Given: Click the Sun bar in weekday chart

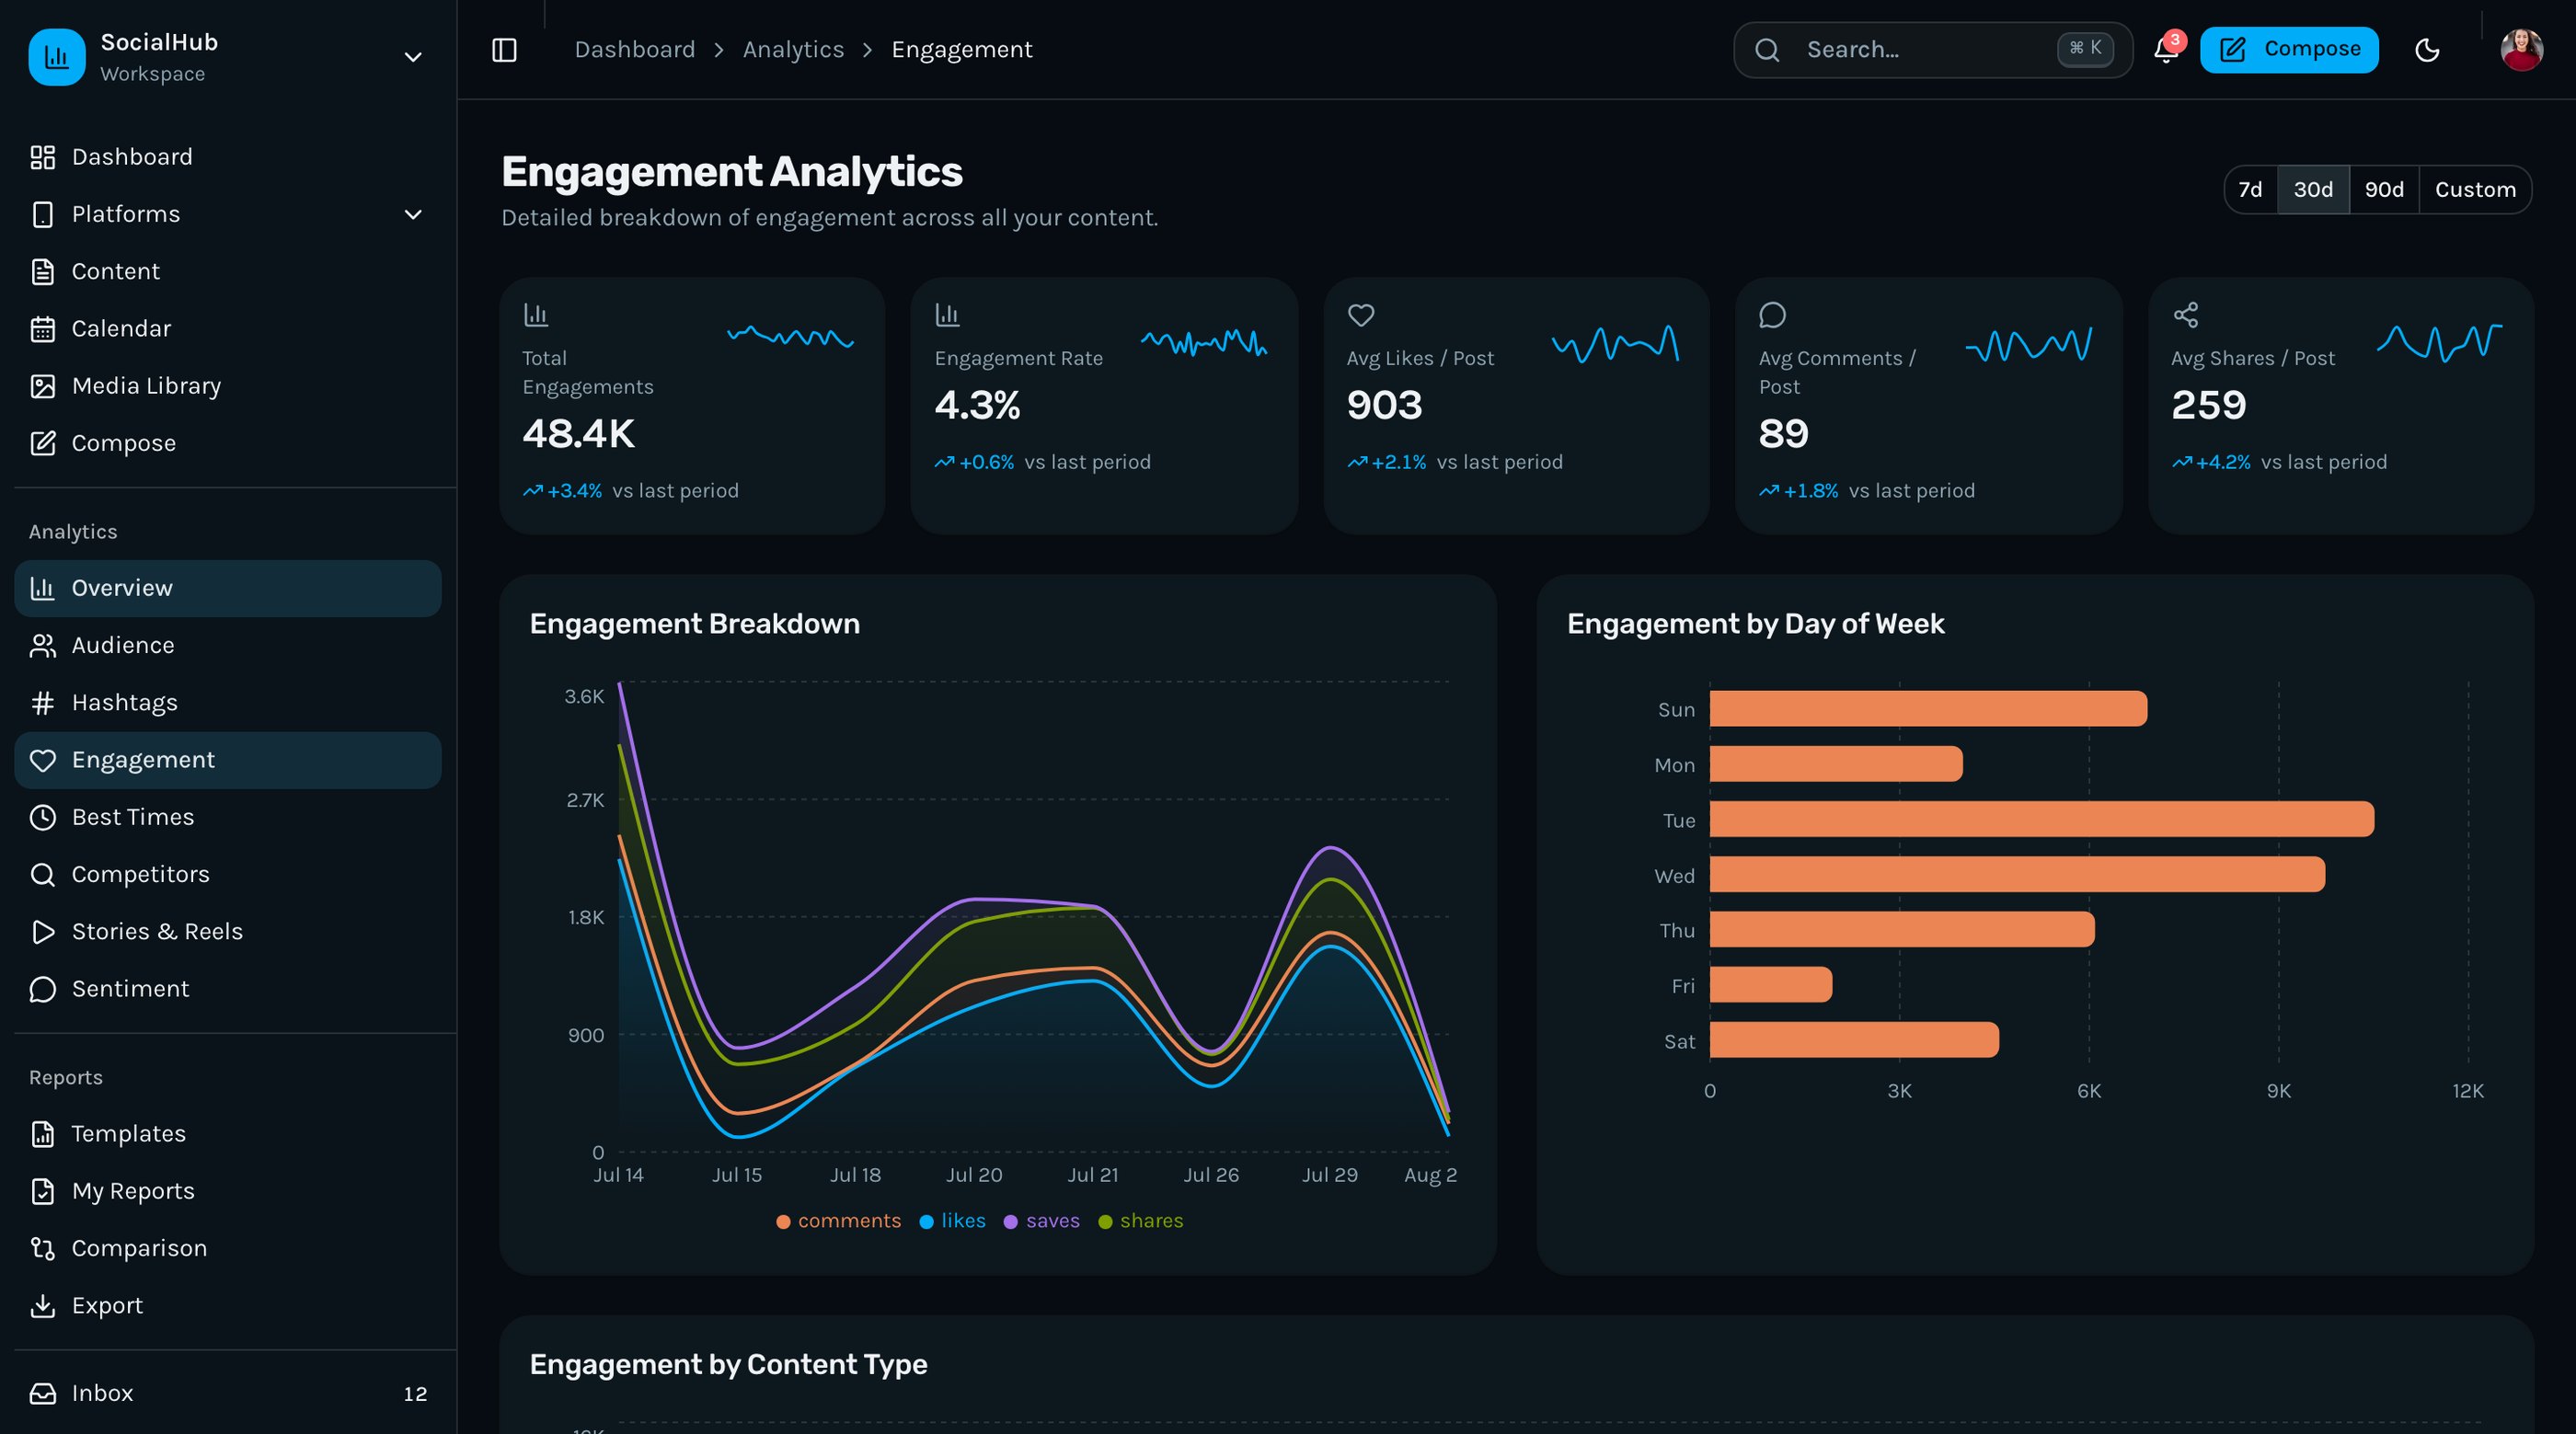Looking at the screenshot, I should [x=1928, y=708].
